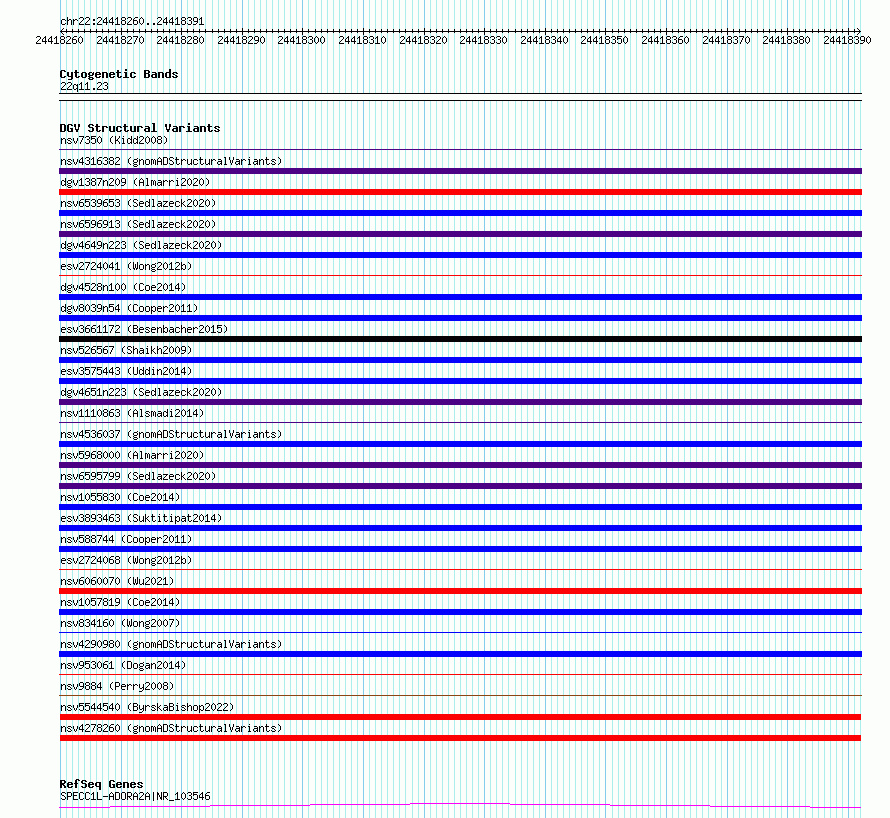Click the Cytogenetic Bands track title
This screenshot has height=818, width=890.
point(119,74)
